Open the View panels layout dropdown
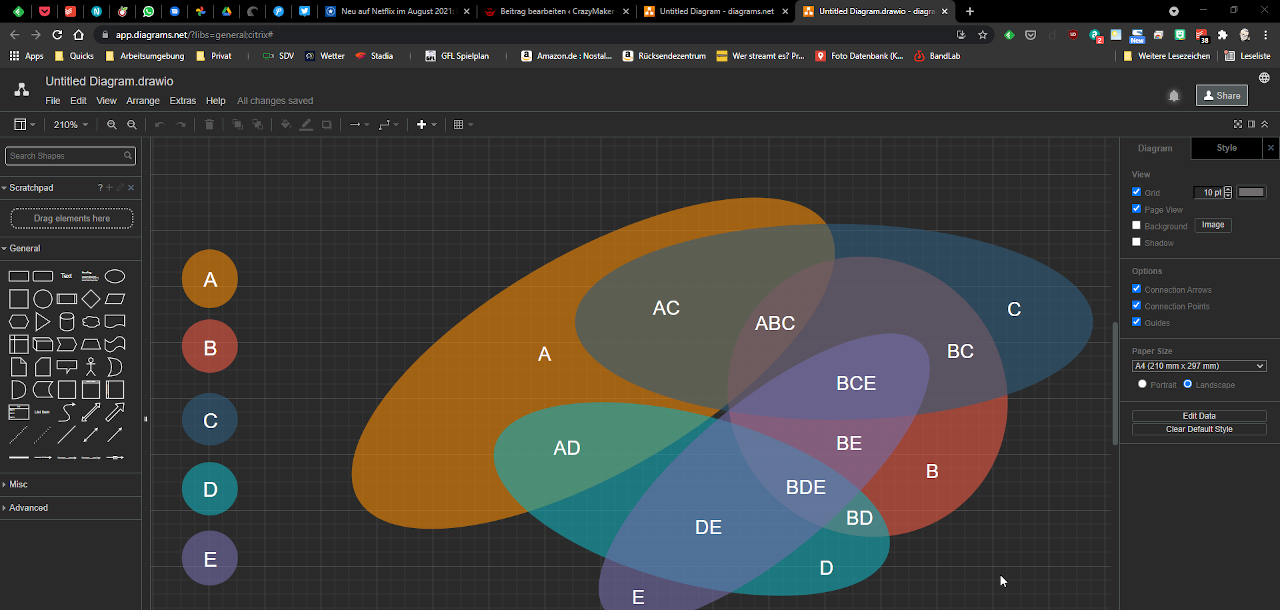The height and width of the screenshot is (610, 1280). pos(24,125)
